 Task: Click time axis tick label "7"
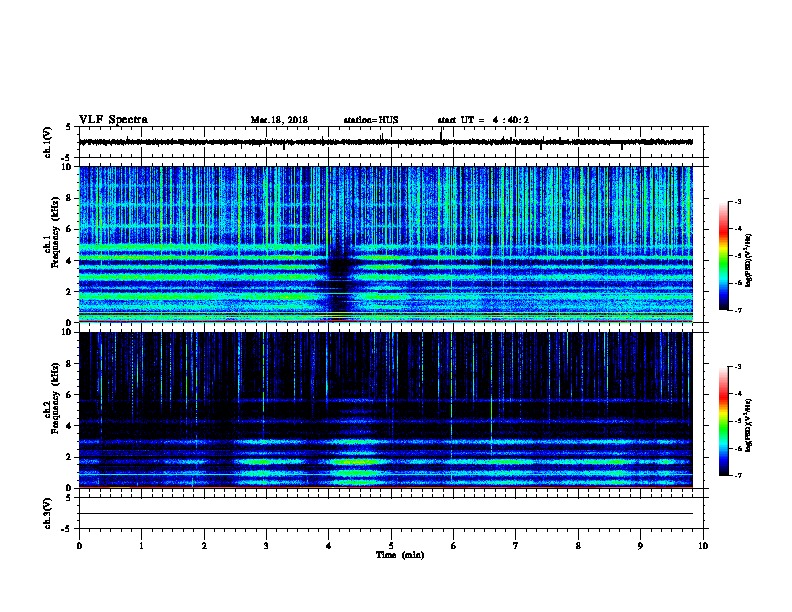(x=516, y=546)
